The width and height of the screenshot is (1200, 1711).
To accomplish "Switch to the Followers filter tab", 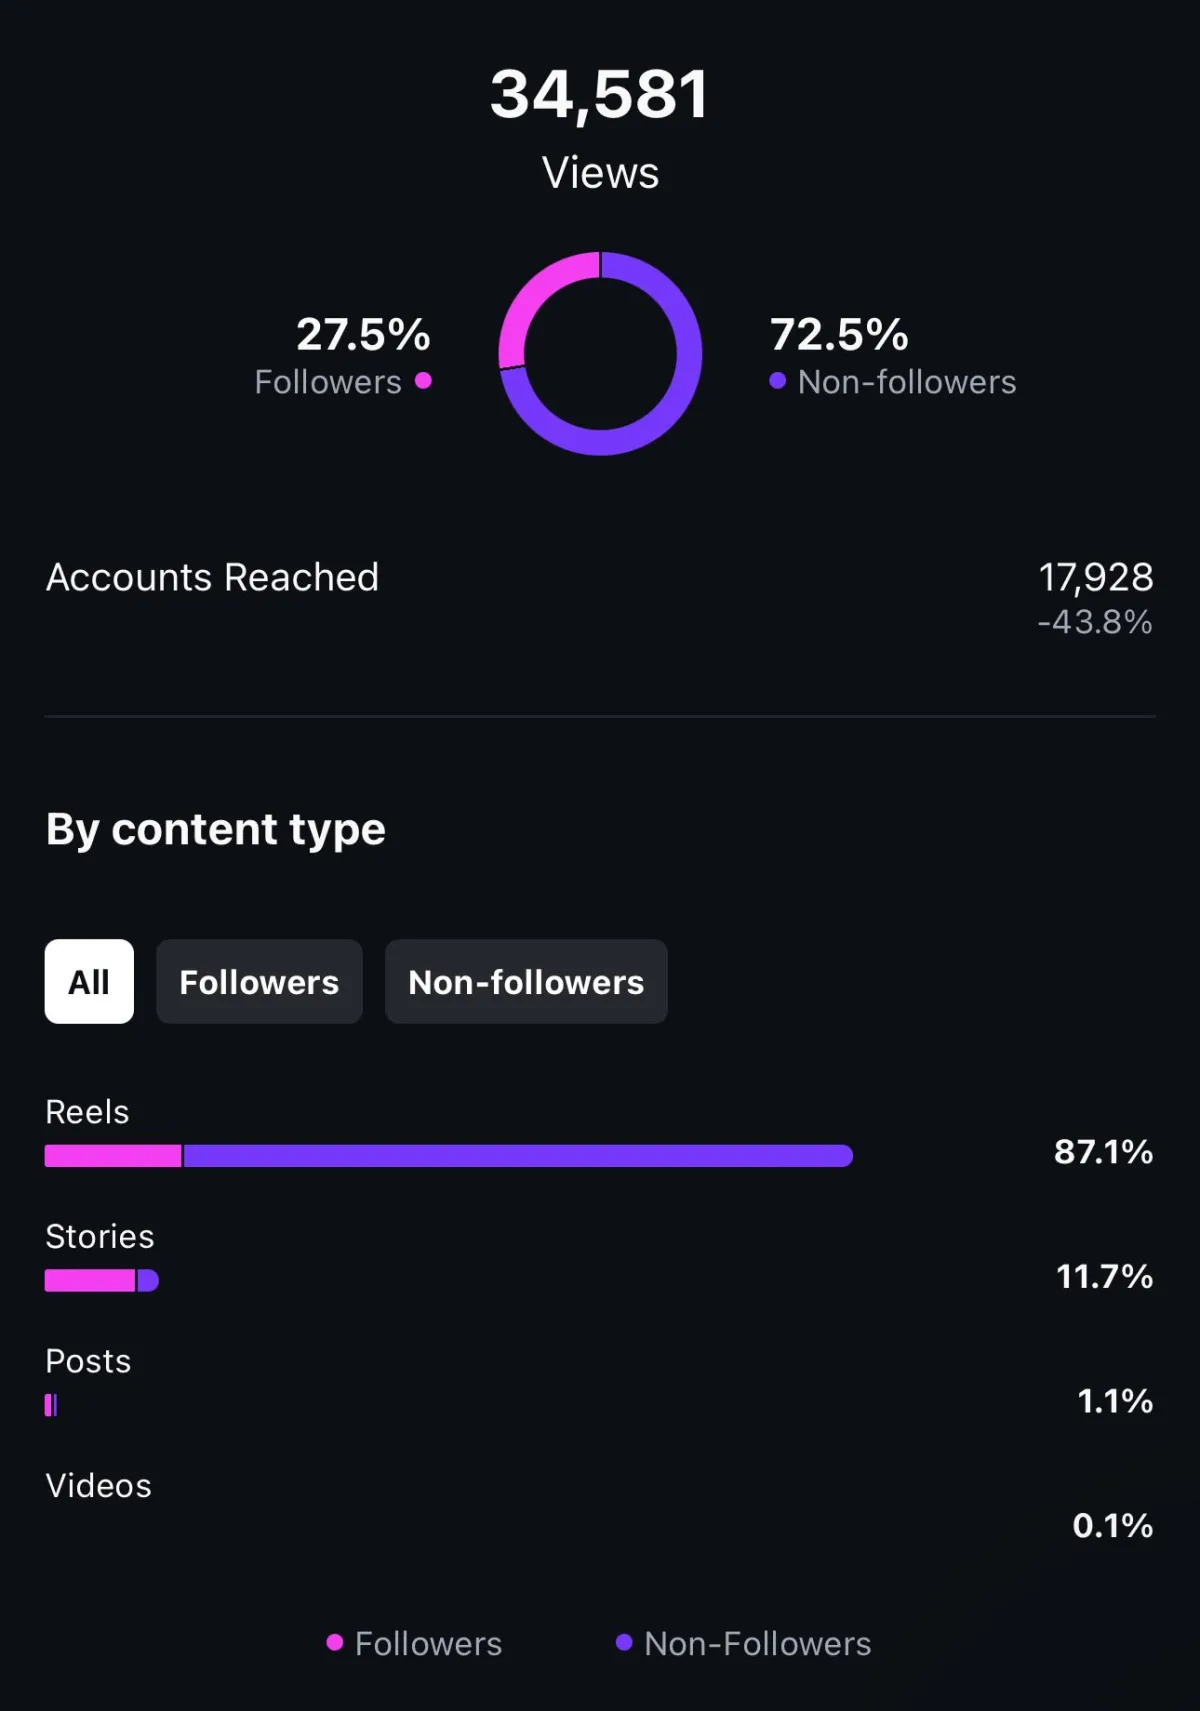I will pos(259,981).
